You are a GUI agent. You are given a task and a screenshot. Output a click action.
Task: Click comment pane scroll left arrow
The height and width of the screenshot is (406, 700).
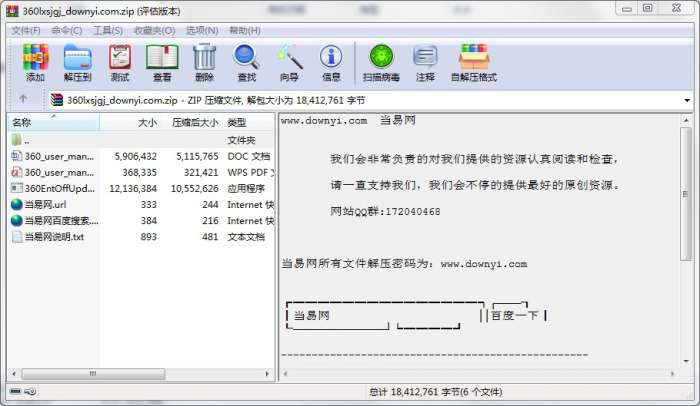[285, 373]
